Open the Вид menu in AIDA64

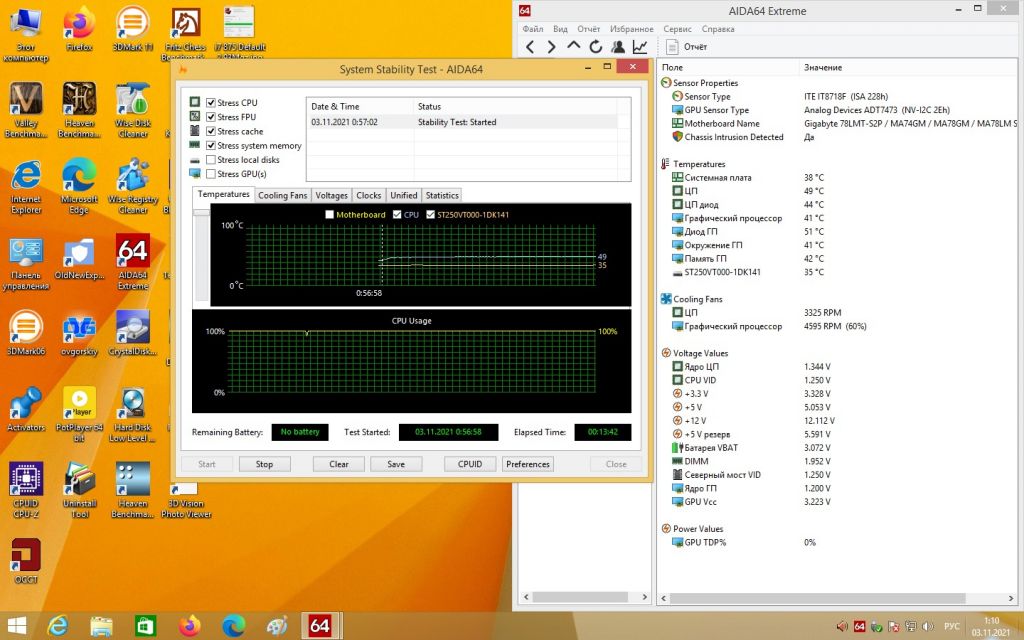[560, 29]
